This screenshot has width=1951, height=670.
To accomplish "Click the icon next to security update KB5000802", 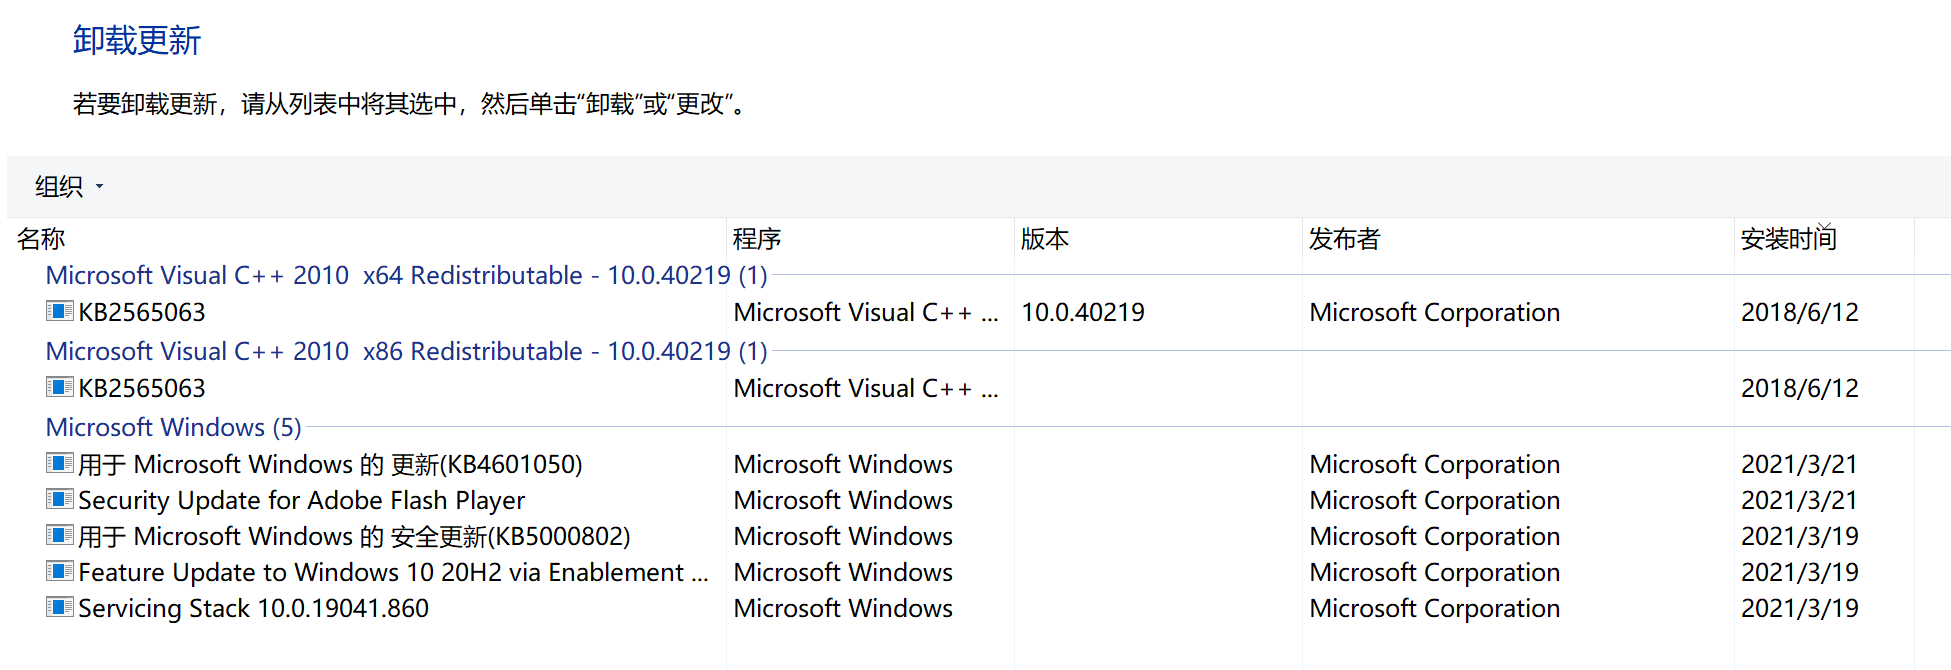I will [60, 535].
